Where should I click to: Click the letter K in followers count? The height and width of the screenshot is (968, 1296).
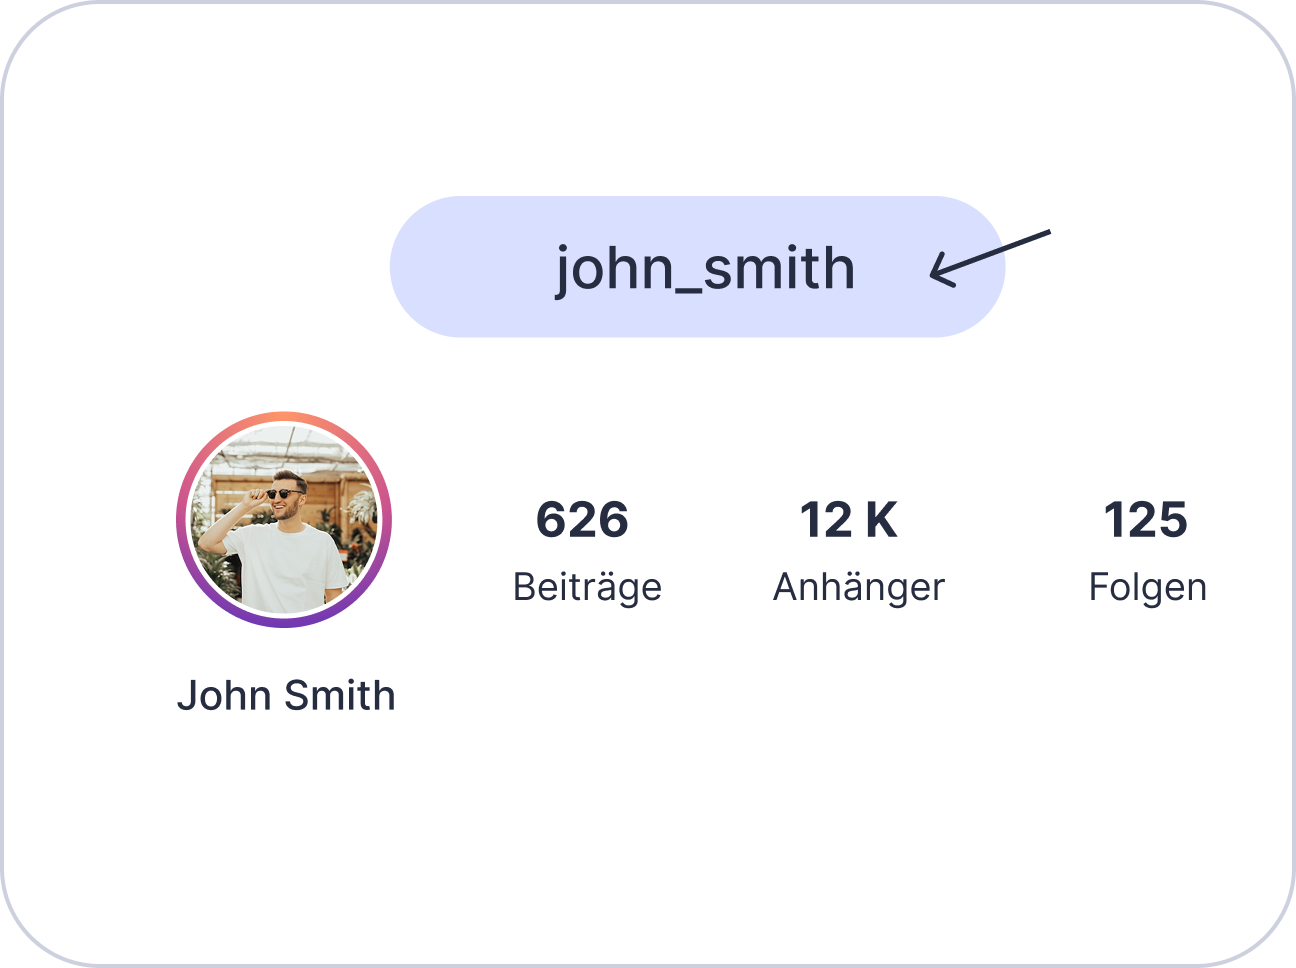click(x=881, y=520)
